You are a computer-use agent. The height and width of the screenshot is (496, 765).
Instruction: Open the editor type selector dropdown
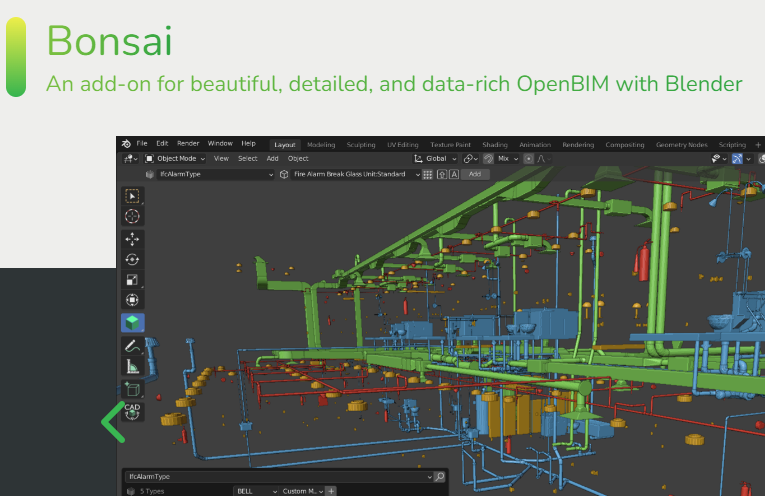click(131, 159)
